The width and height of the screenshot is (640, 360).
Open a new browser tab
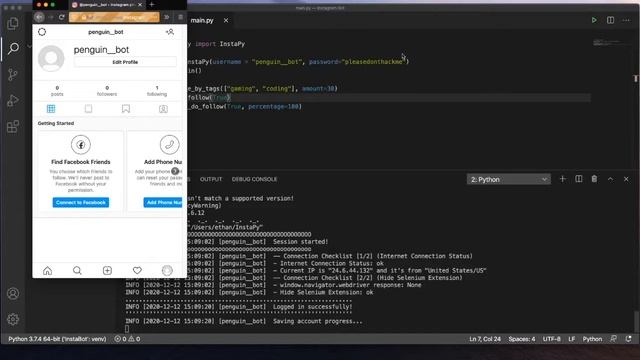[x=152, y=4]
